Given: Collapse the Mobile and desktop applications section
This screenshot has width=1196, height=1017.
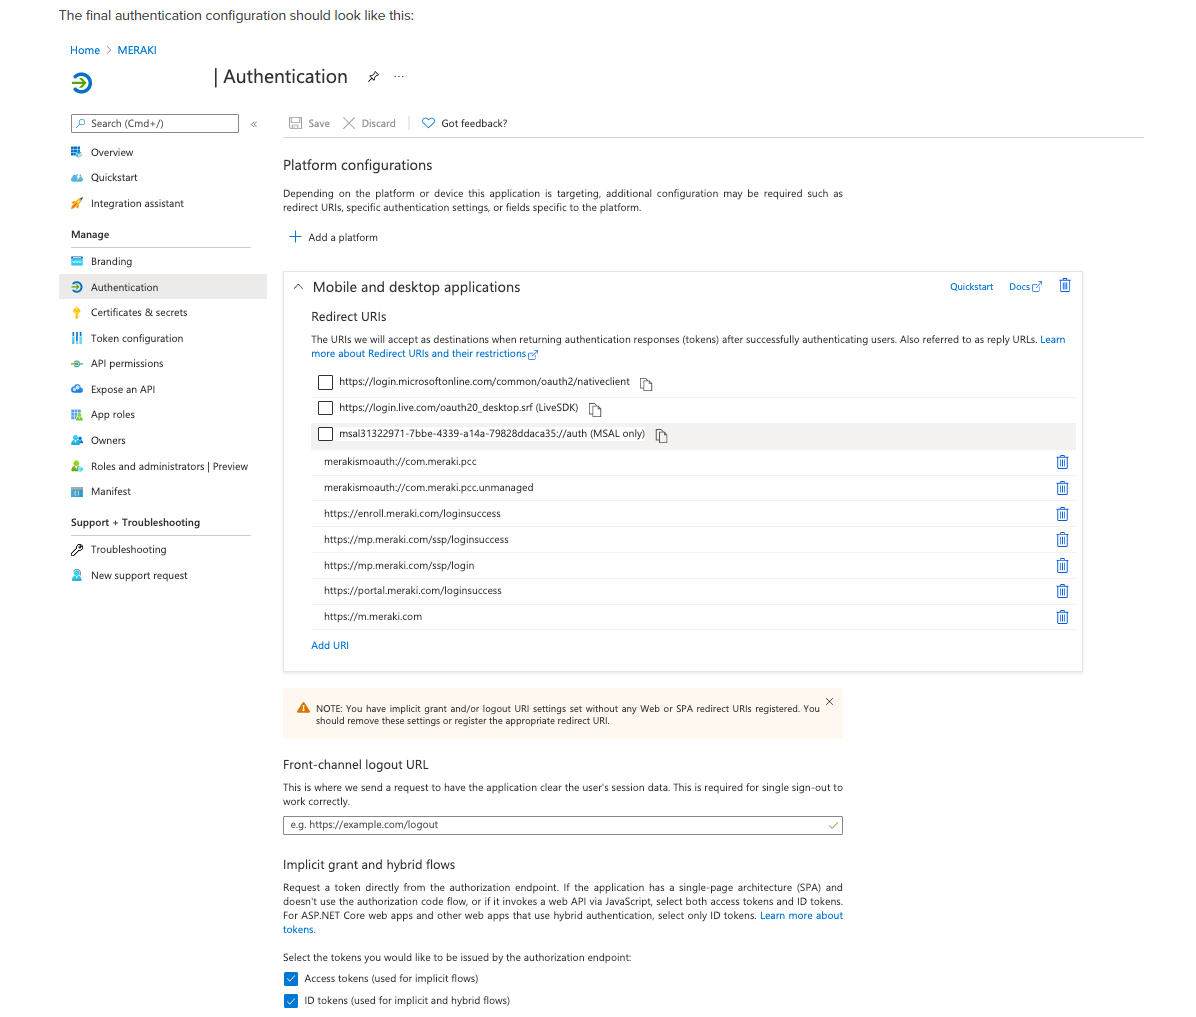Looking at the screenshot, I should (298, 286).
